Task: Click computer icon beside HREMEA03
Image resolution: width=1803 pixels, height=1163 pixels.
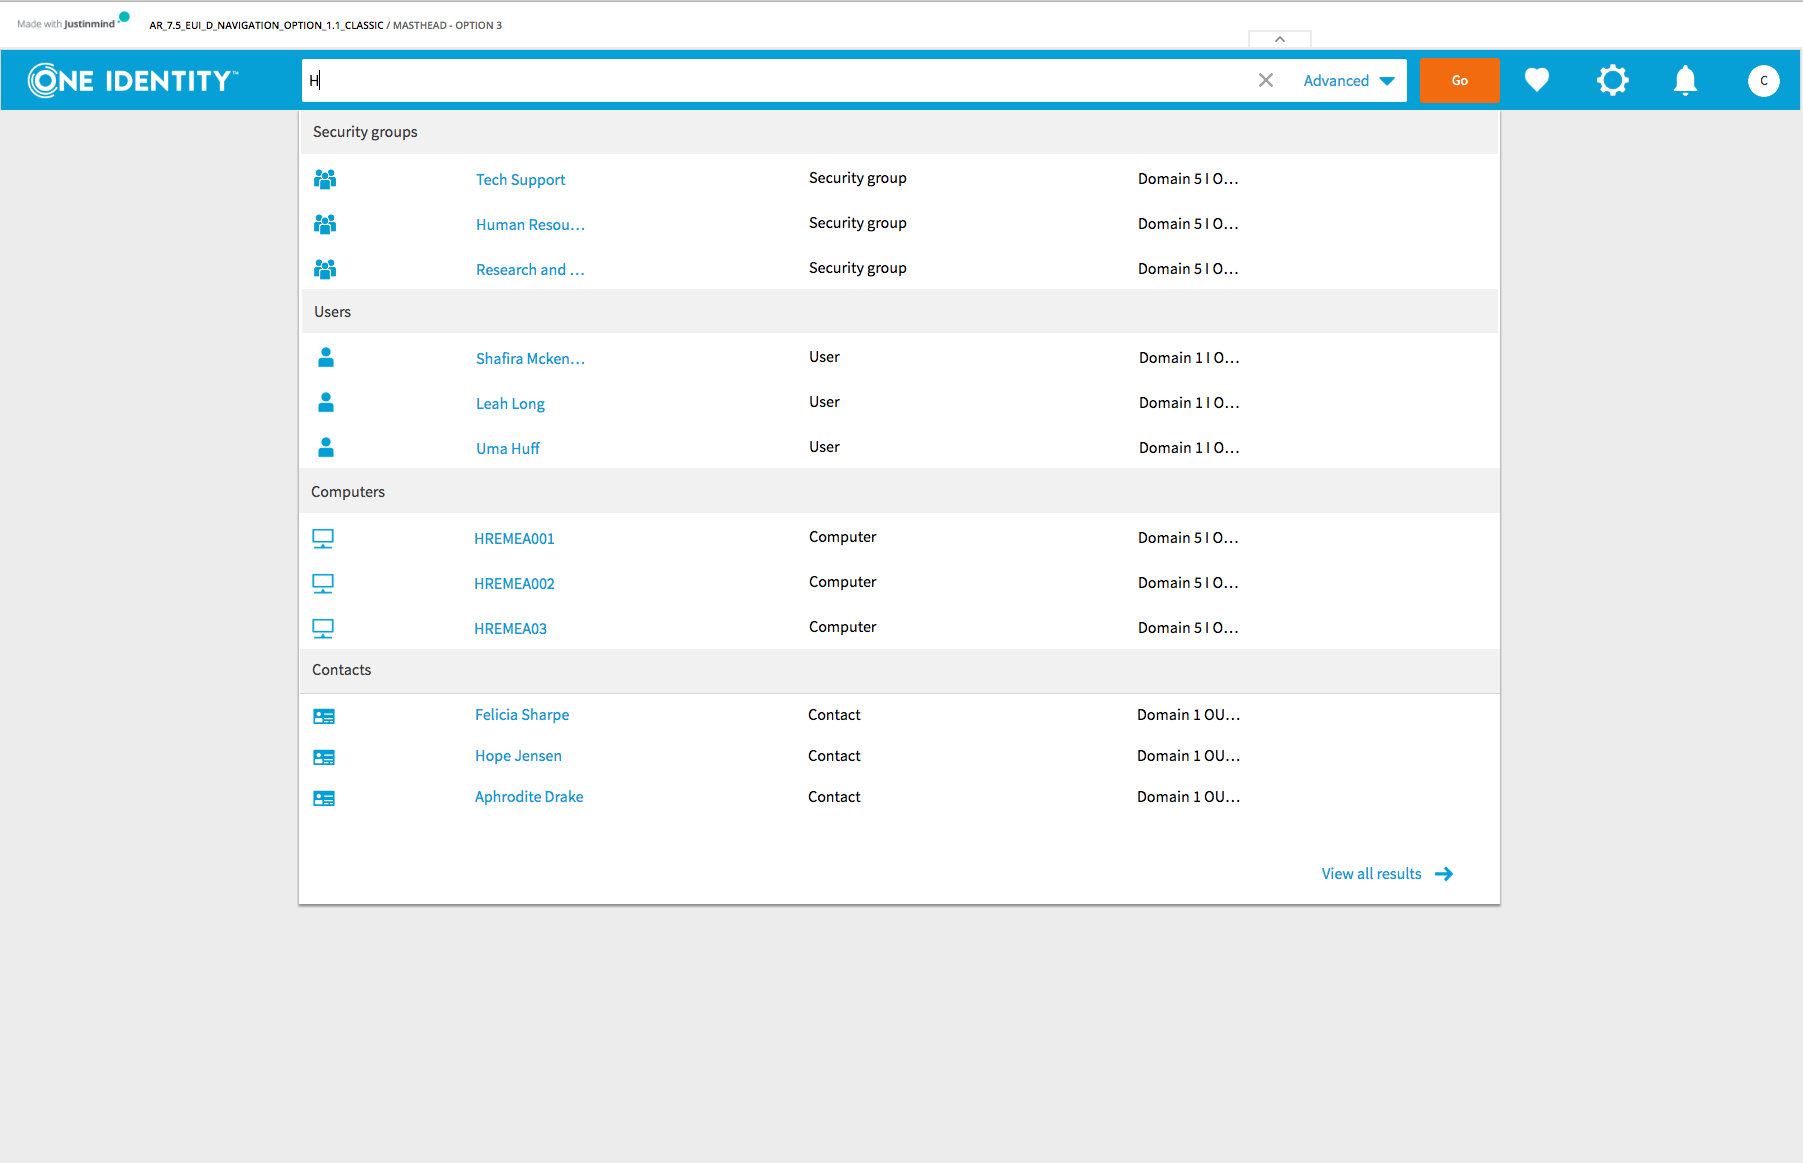Action: coord(323,629)
